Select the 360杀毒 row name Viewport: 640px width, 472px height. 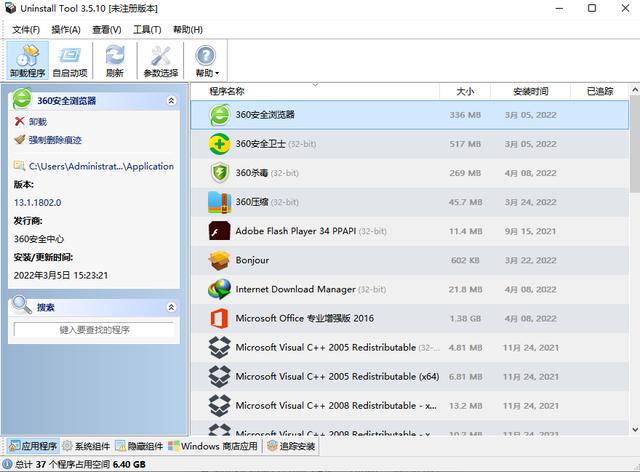click(x=251, y=173)
